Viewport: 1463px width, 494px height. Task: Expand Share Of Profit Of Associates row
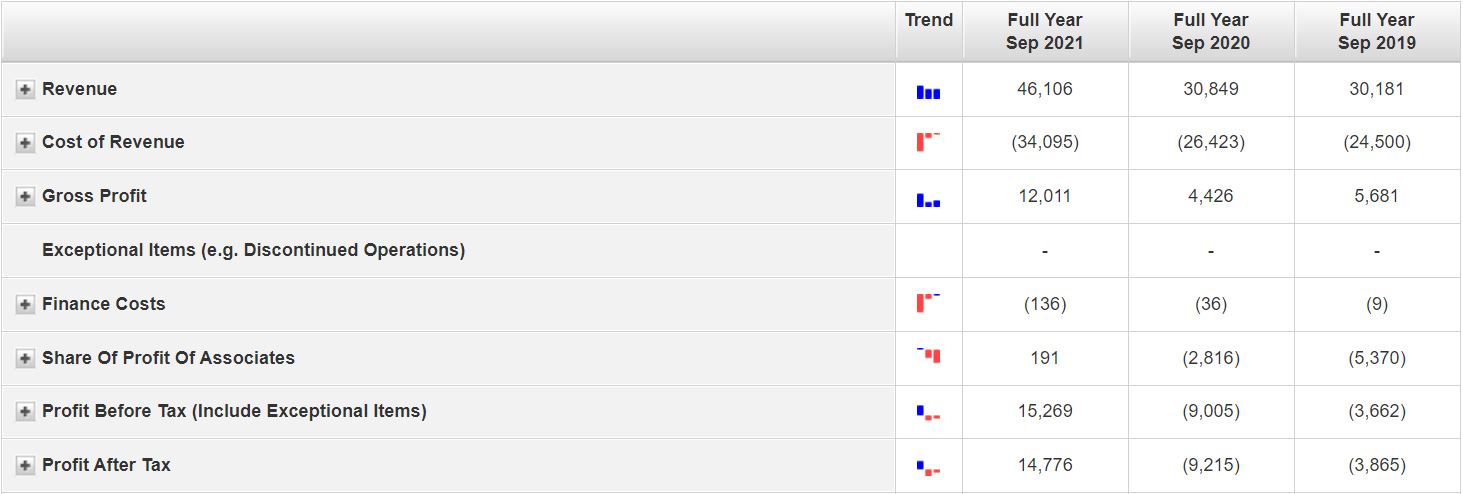pyautogui.click(x=25, y=359)
